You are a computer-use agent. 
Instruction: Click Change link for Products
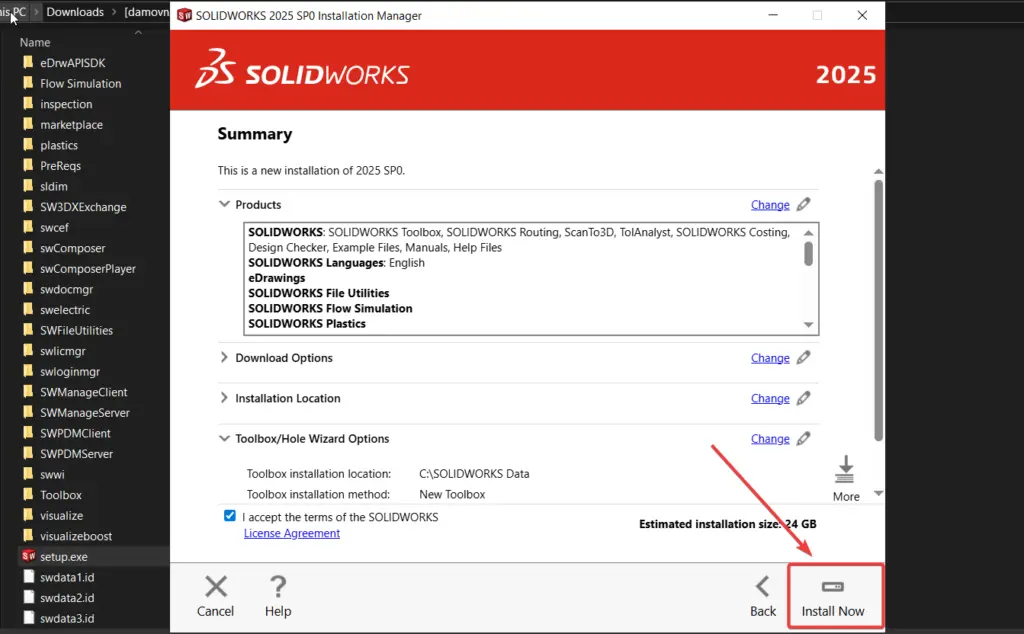point(770,205)
